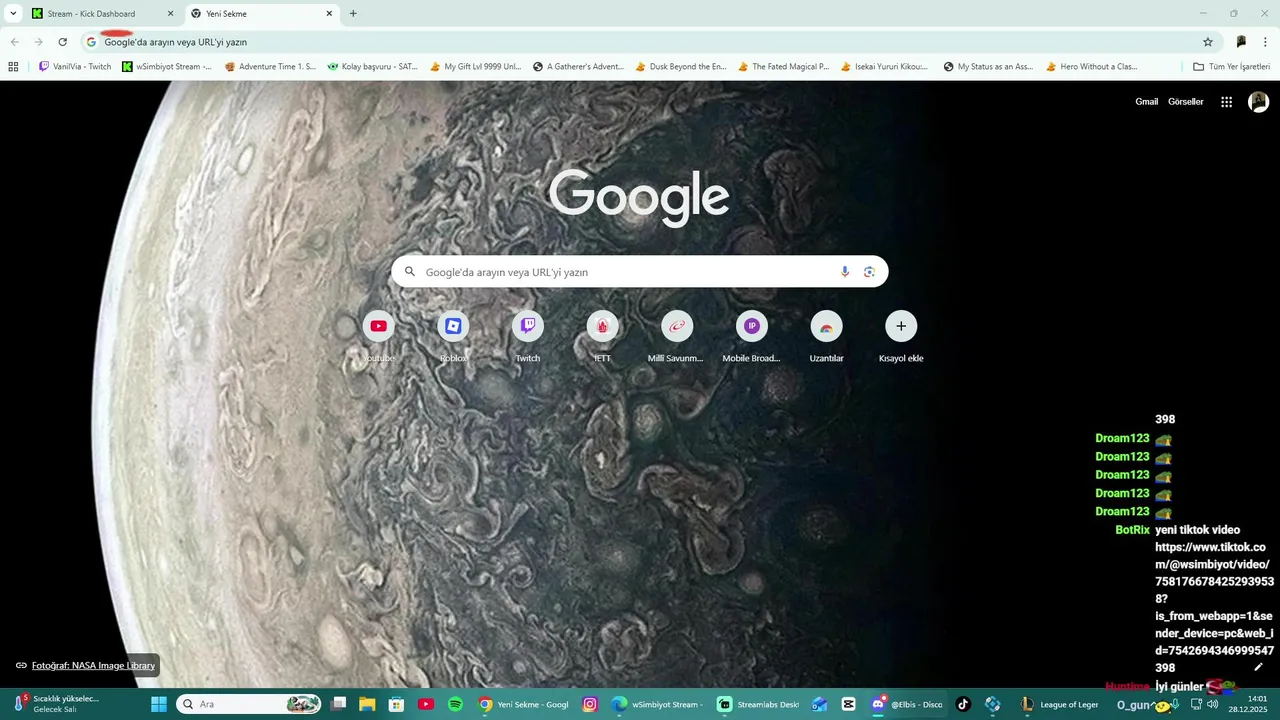Open the volume control in system tray
This screenshot has height=720, width=1280.
[1212, 704]
